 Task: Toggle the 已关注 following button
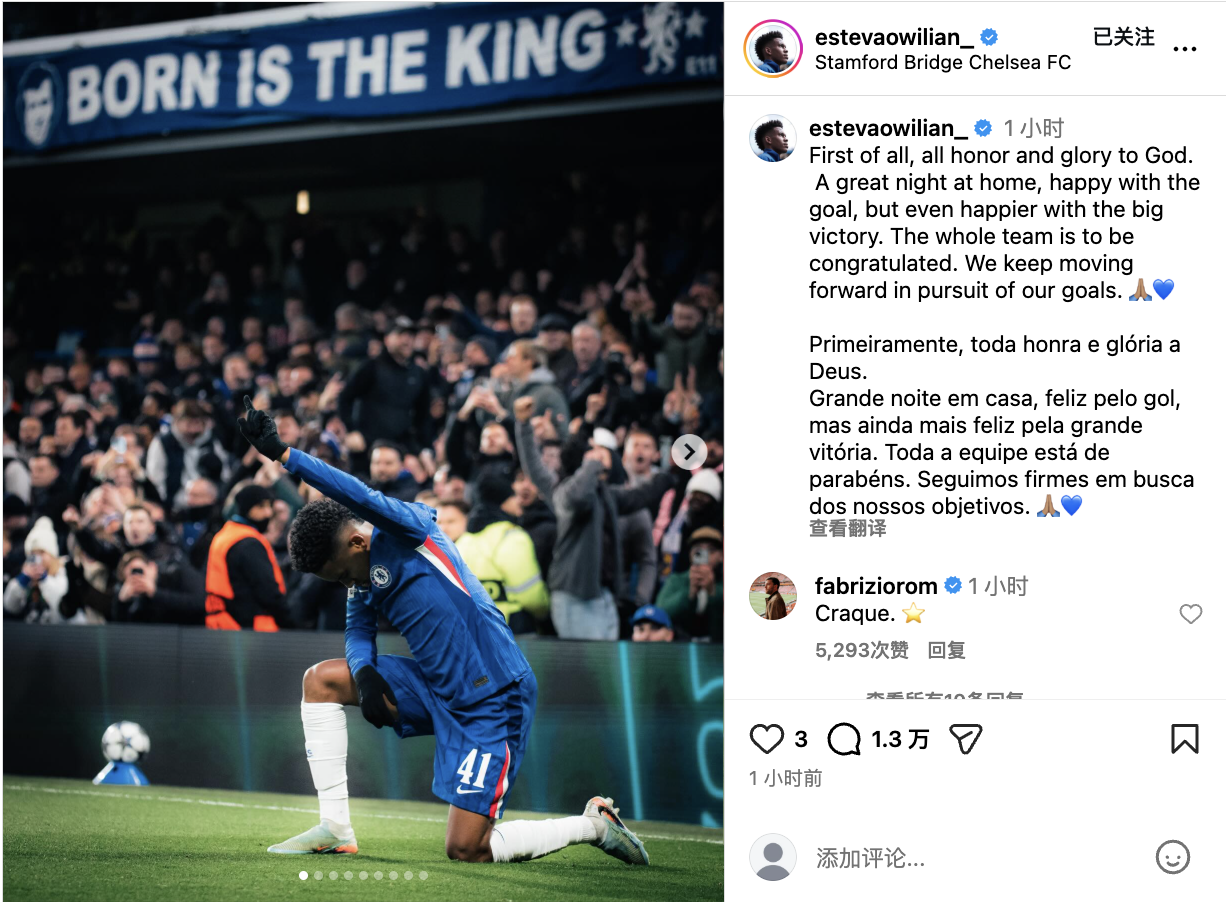(1124, 37)
